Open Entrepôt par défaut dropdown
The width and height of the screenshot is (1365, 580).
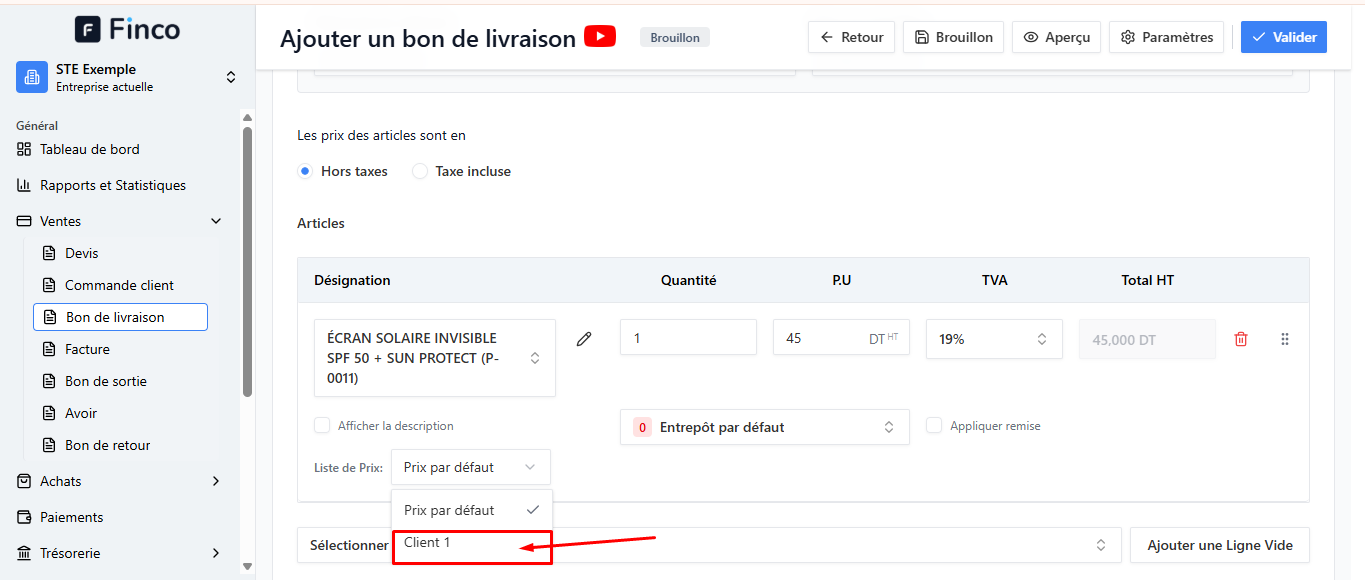pos(765,427)
